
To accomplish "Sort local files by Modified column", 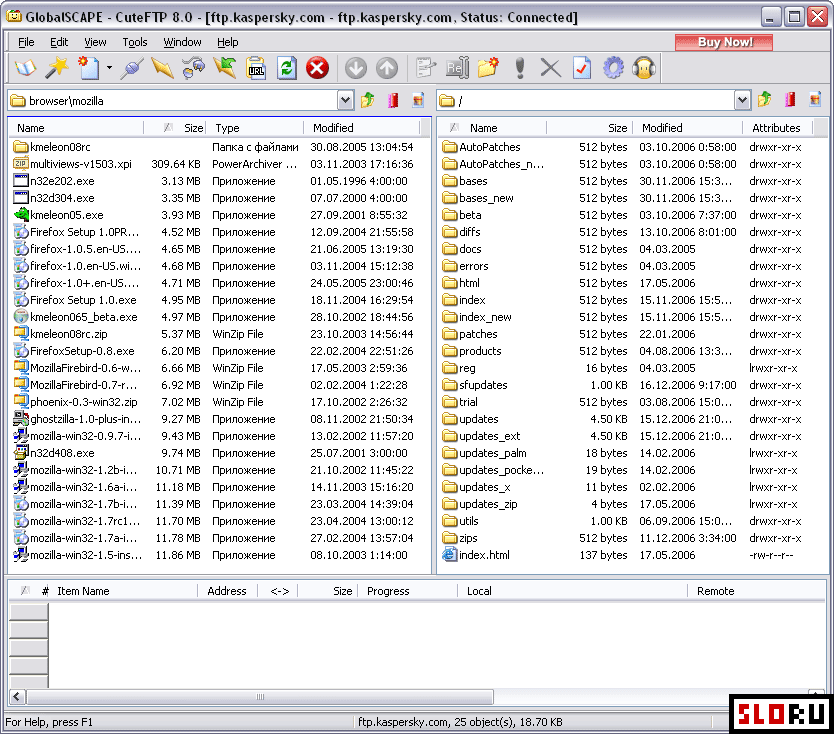I will pos(361,128).
